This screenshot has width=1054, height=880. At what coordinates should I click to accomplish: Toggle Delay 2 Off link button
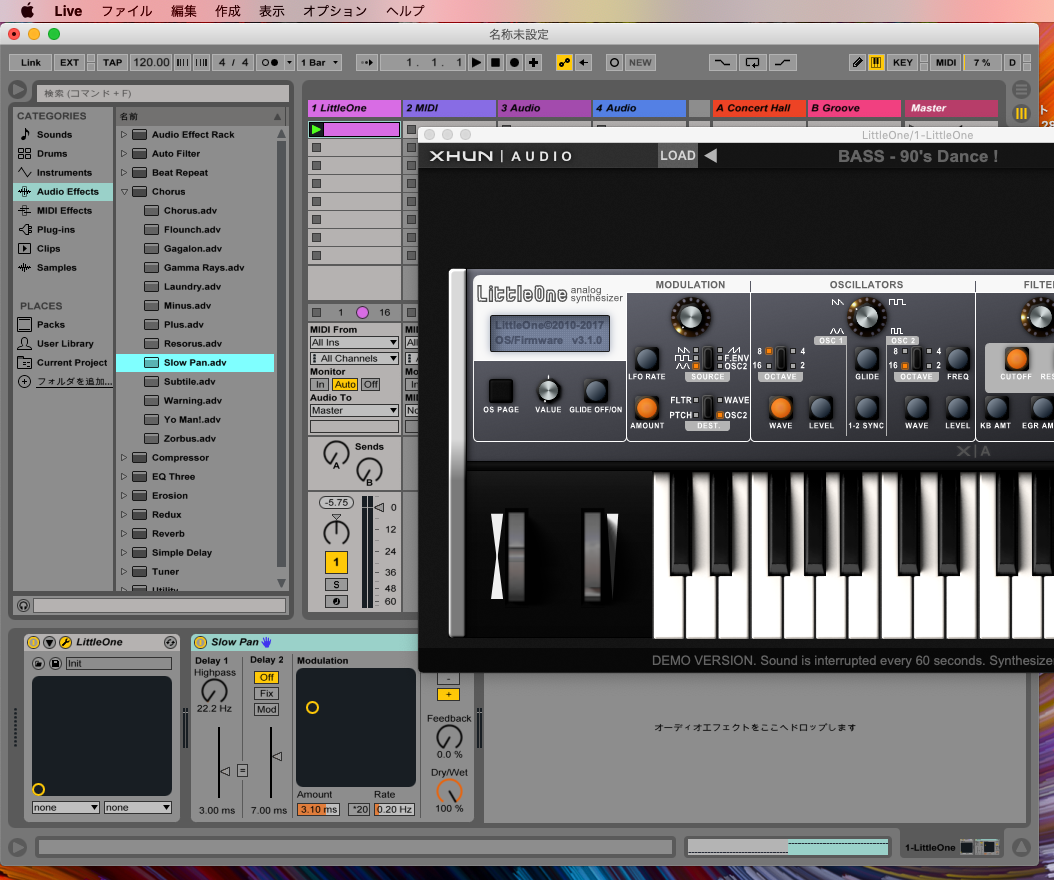[x=267, y=678]
